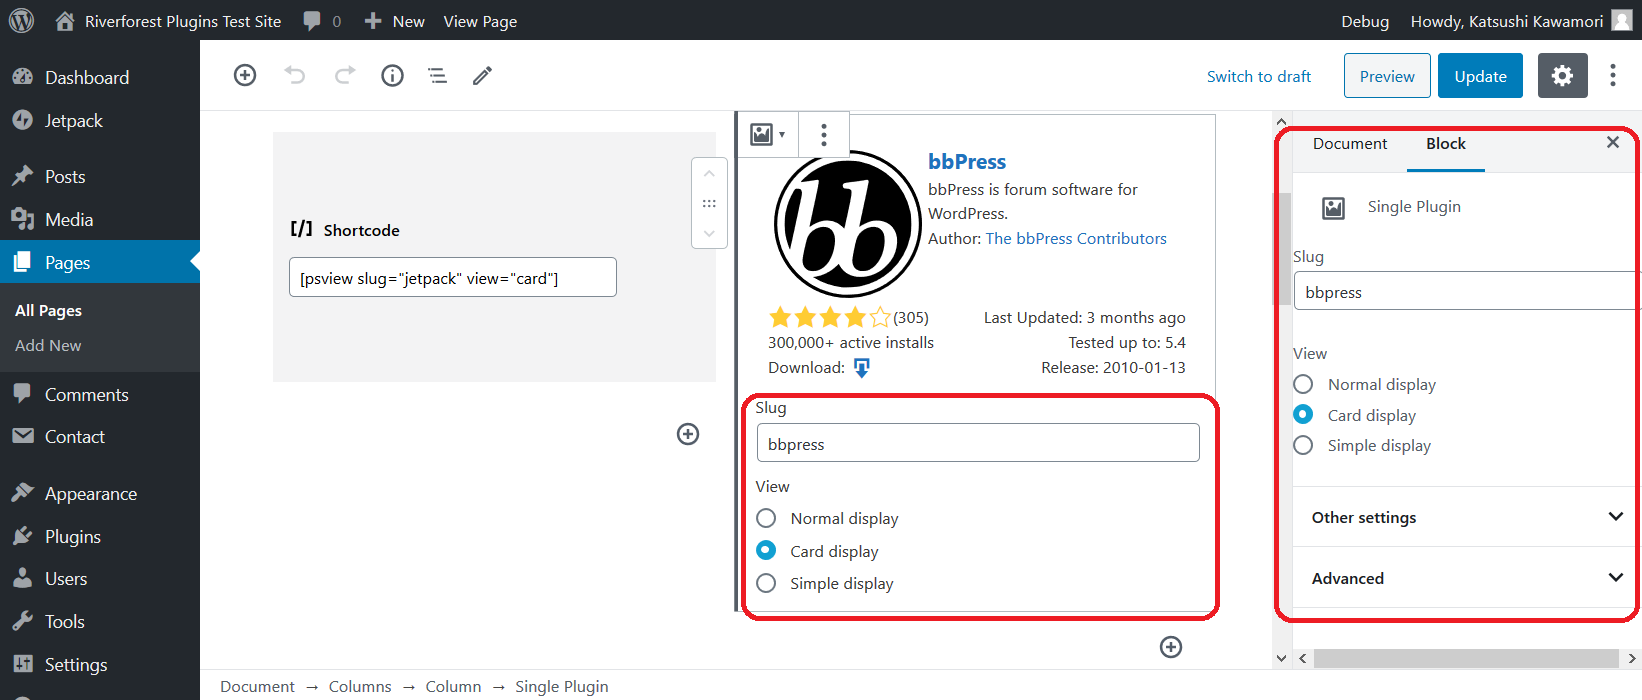Click the plugin Download arrow icon
Screen dimensions: 1642x700
pyautogui.click(x=861, y=368)
